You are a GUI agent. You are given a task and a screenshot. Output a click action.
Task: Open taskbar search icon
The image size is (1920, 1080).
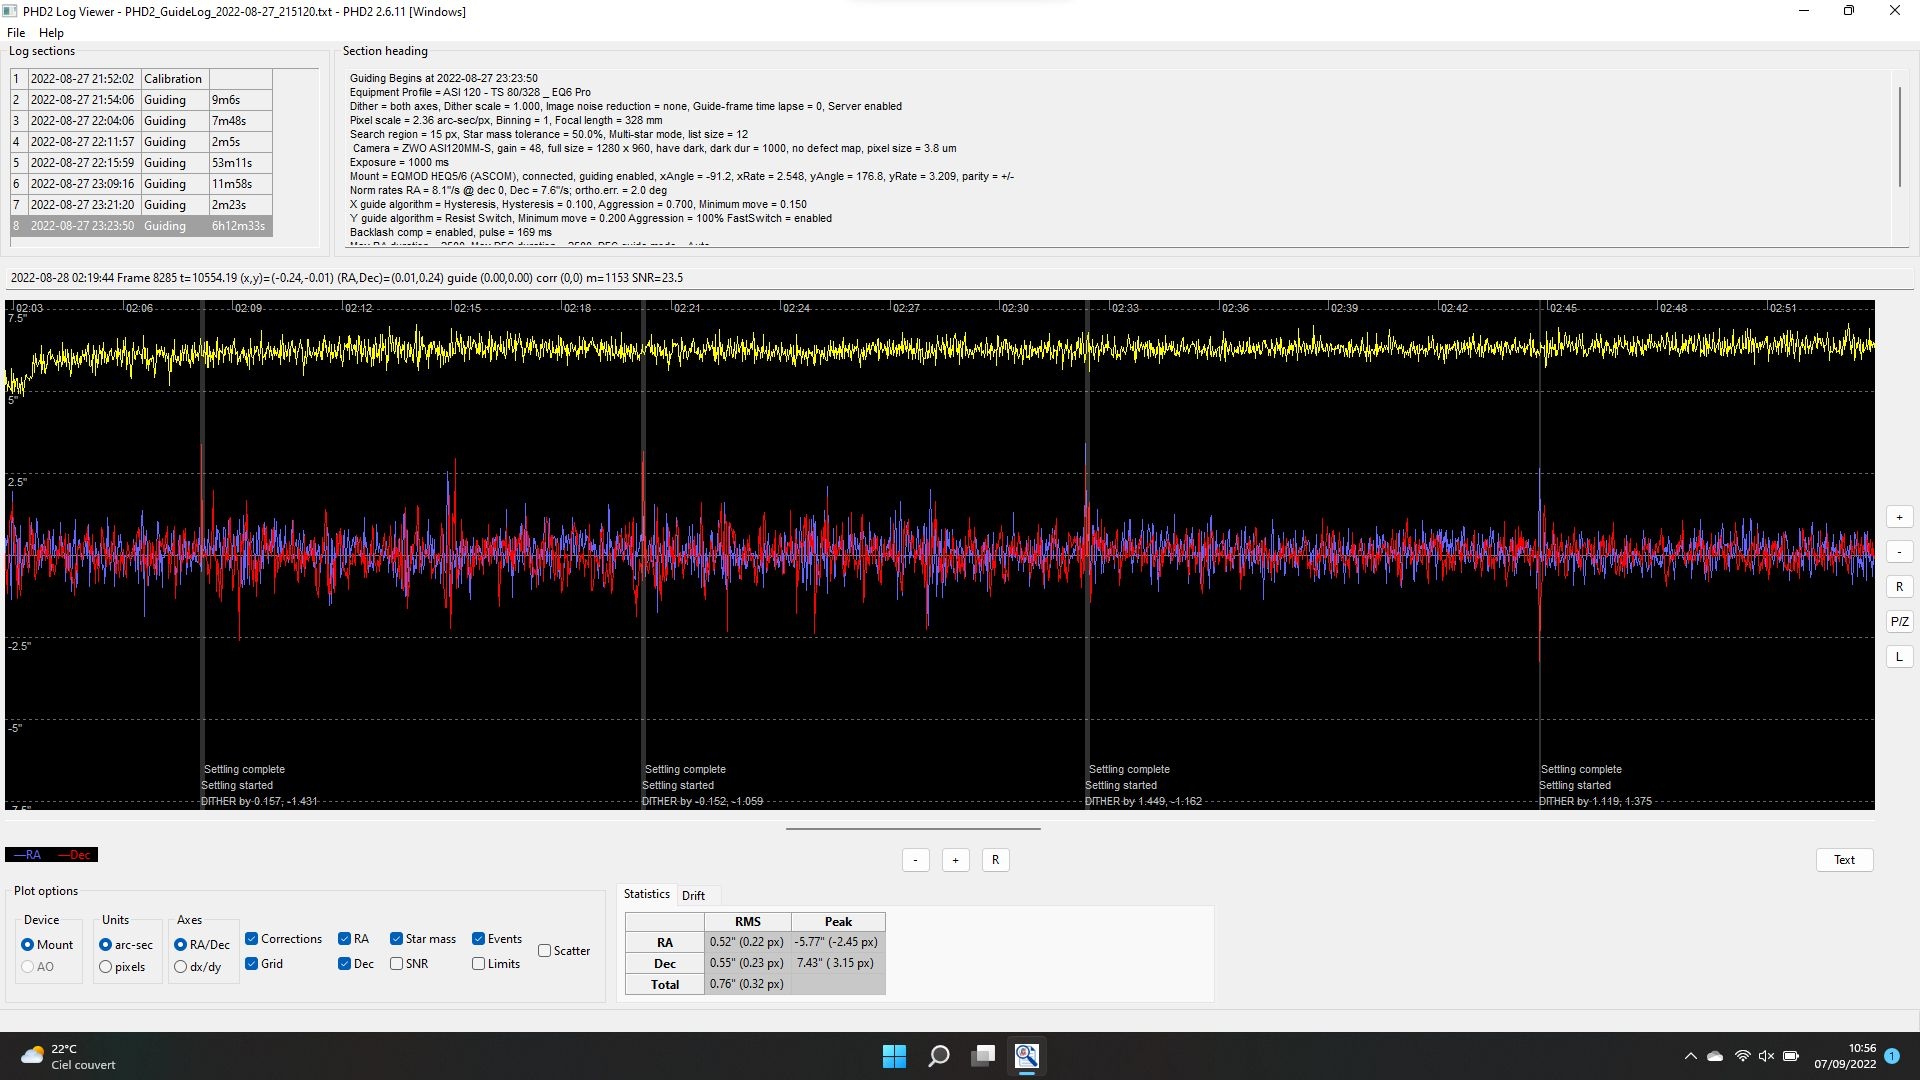coord(938,1056)
